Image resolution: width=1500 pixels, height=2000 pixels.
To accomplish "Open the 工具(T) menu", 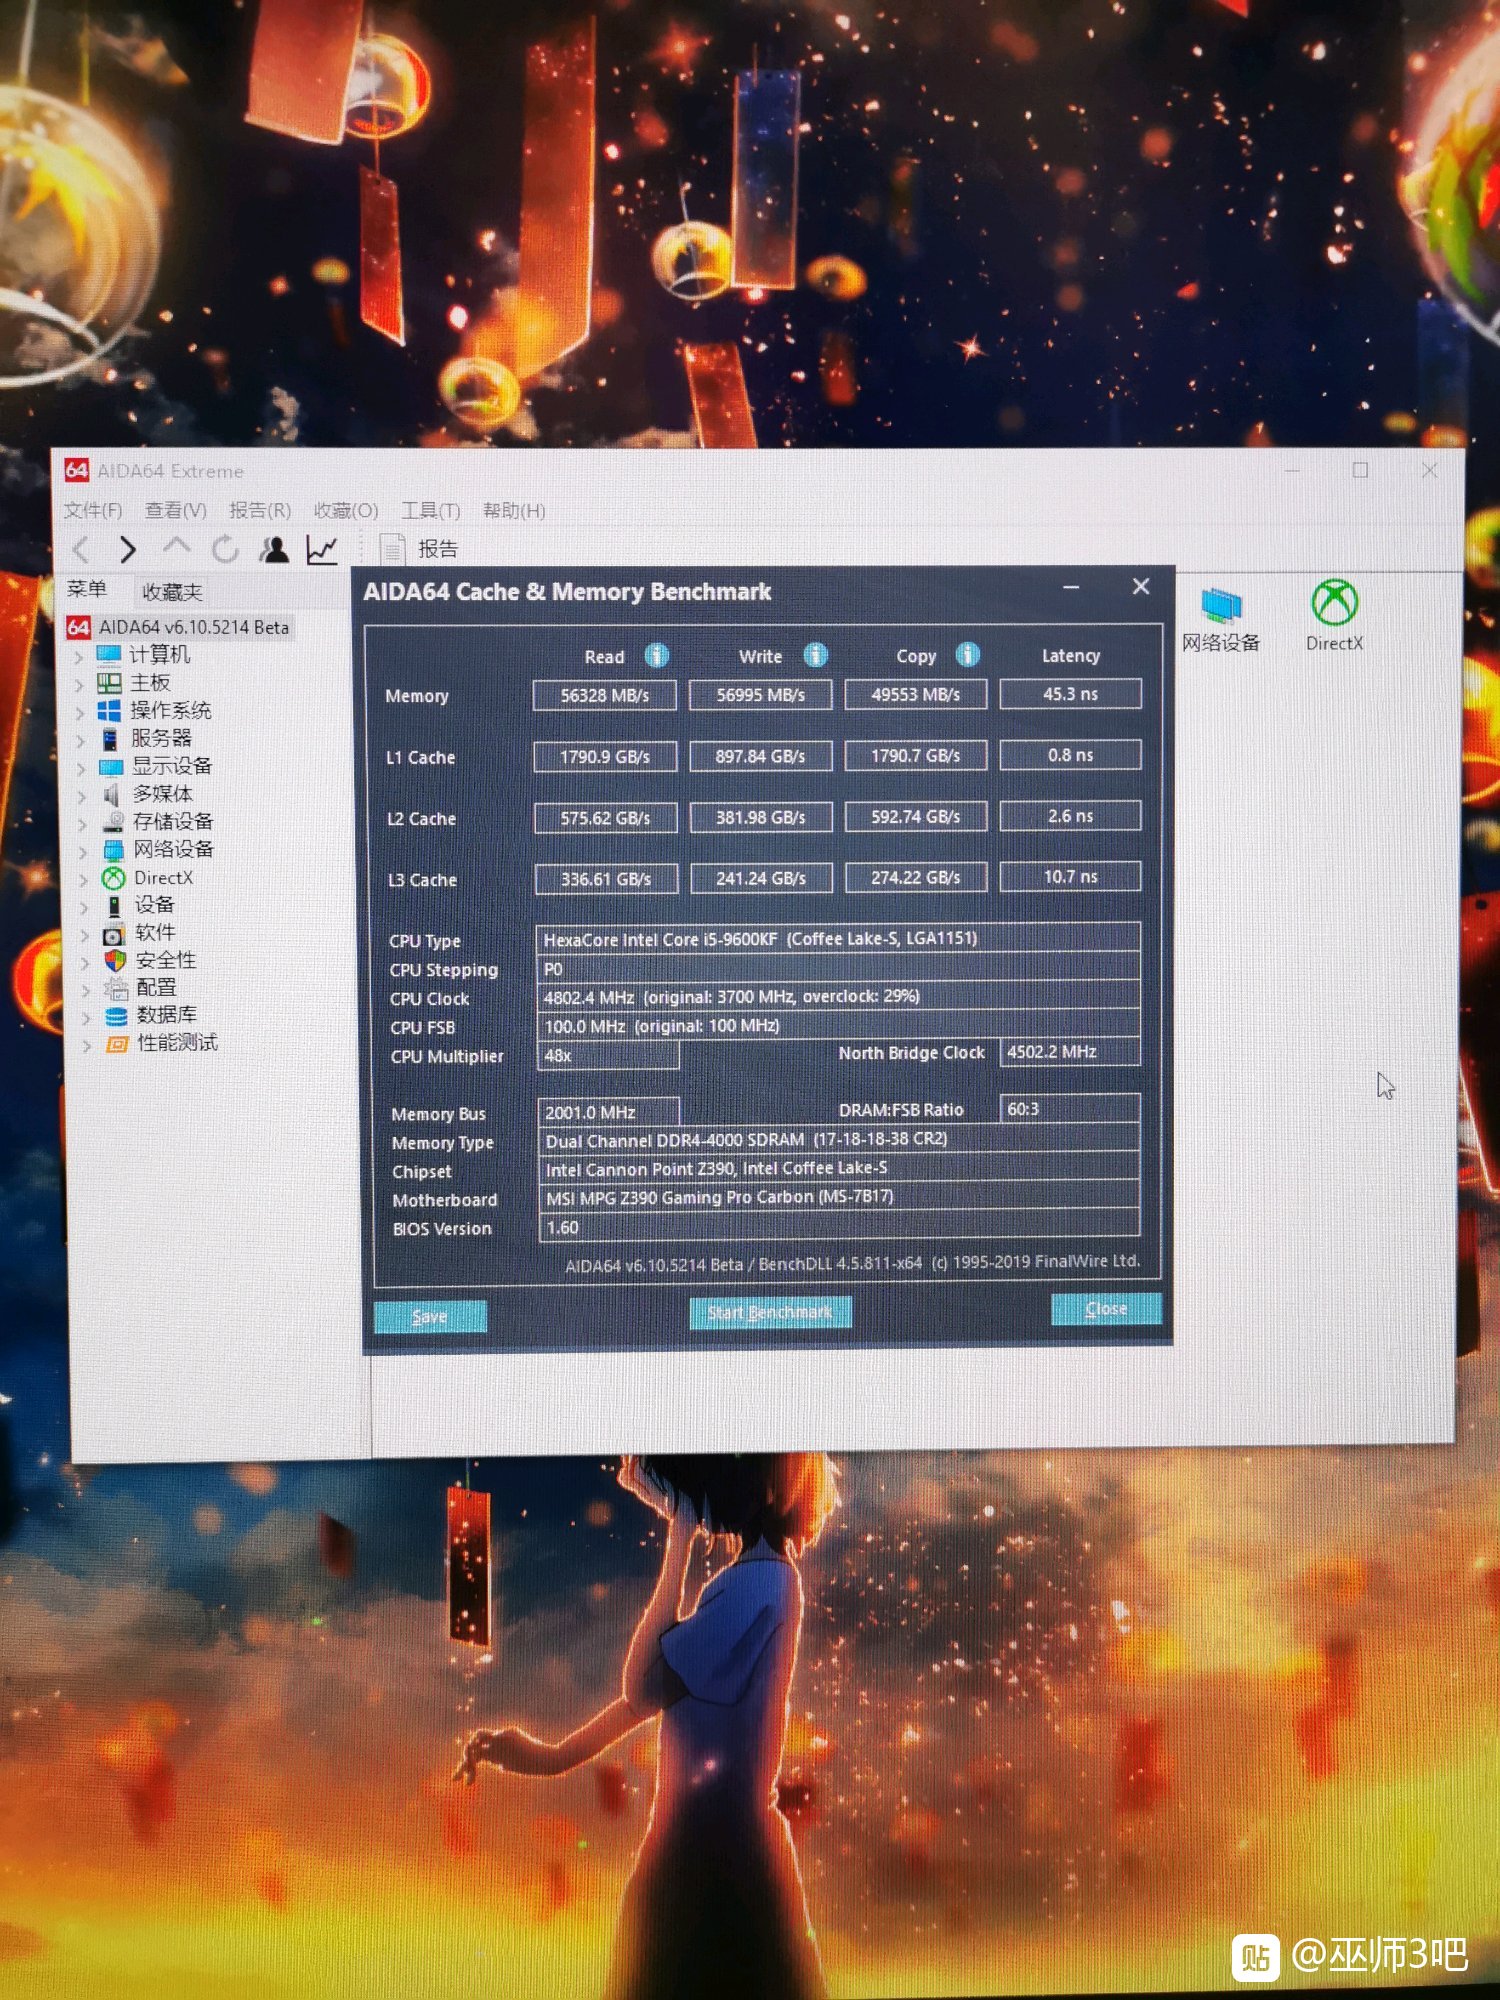I will (431, 511).
